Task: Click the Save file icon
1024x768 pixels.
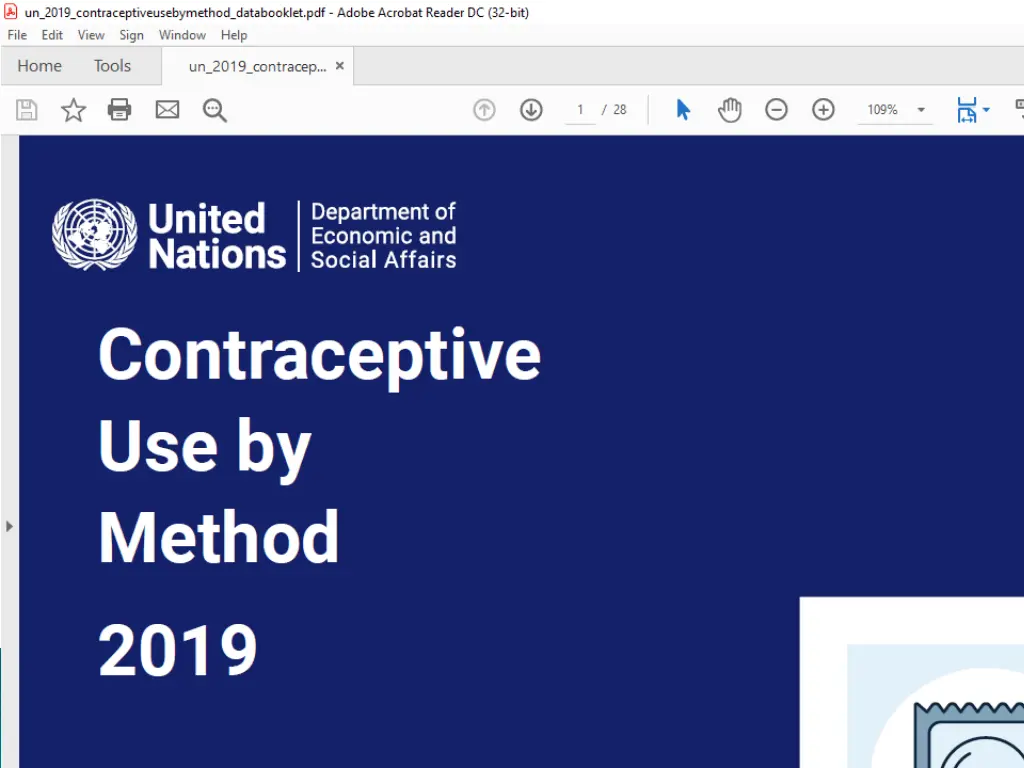Action: tap(27, 110)
